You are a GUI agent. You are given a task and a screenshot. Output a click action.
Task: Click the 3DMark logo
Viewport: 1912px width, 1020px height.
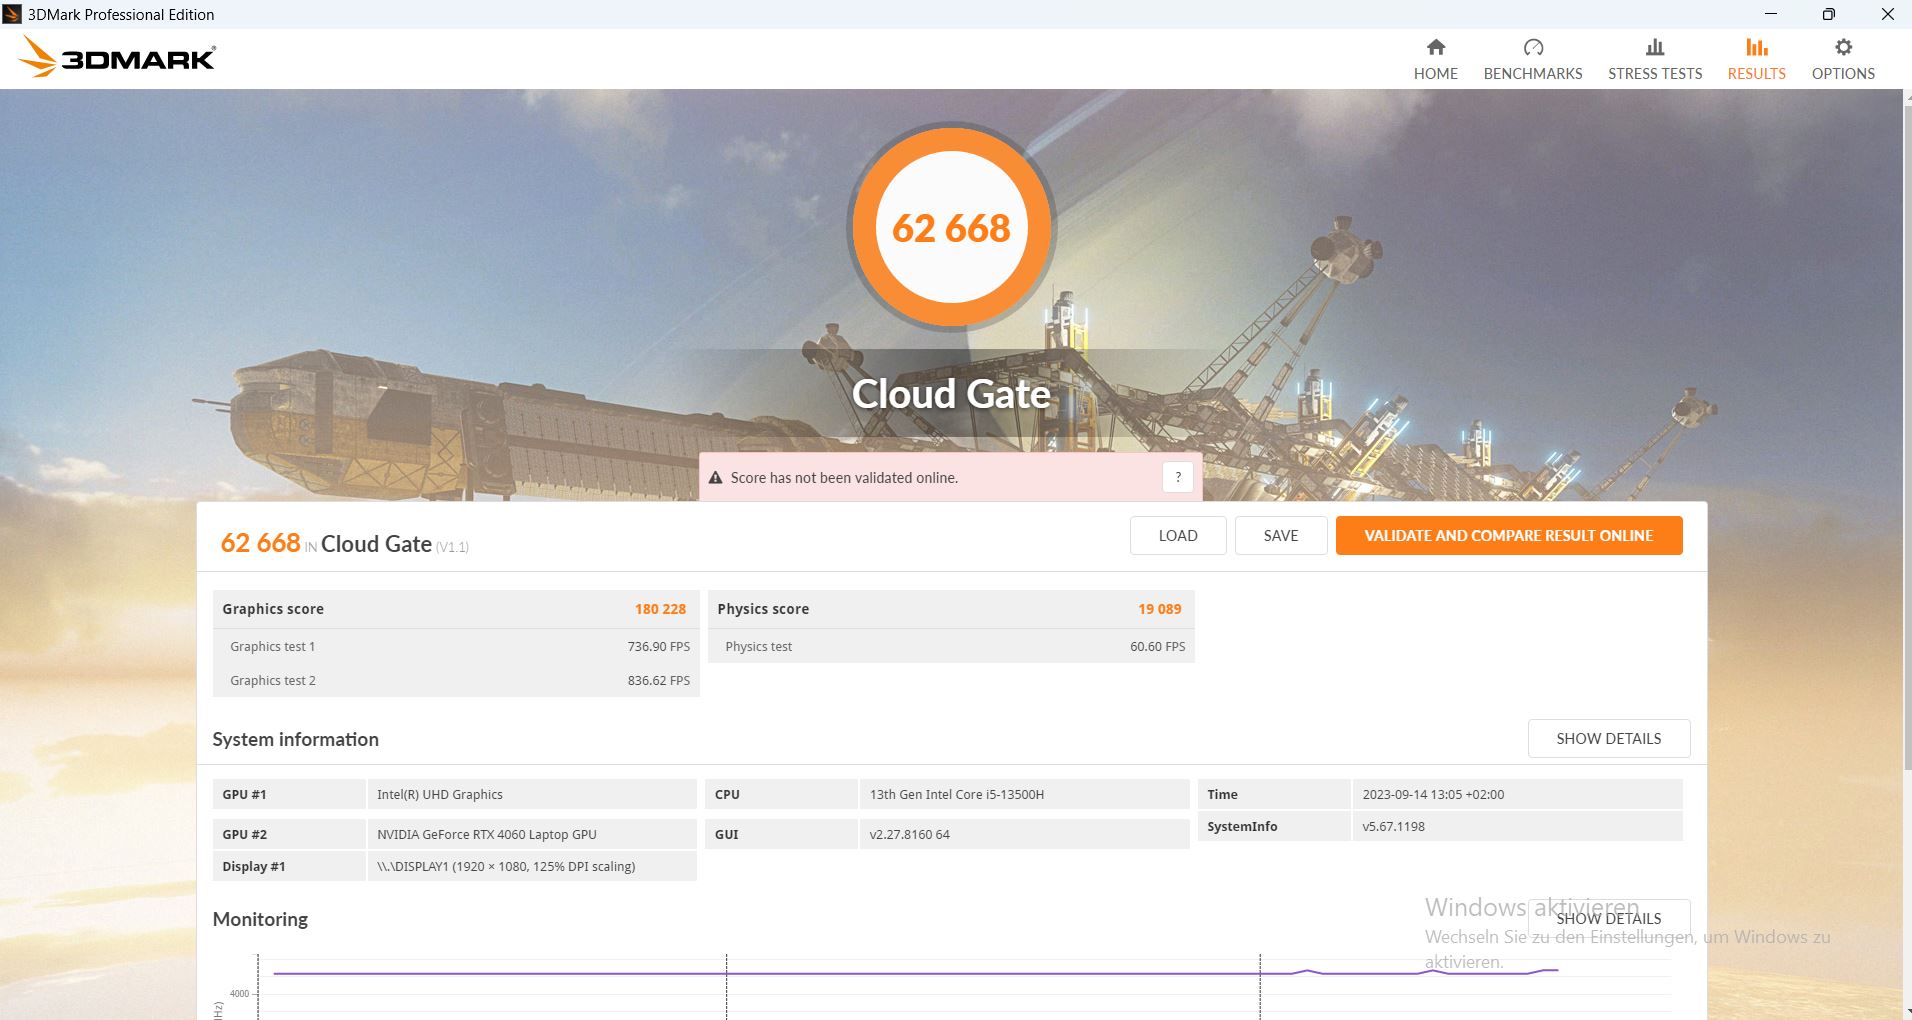[x=118, y=58]
